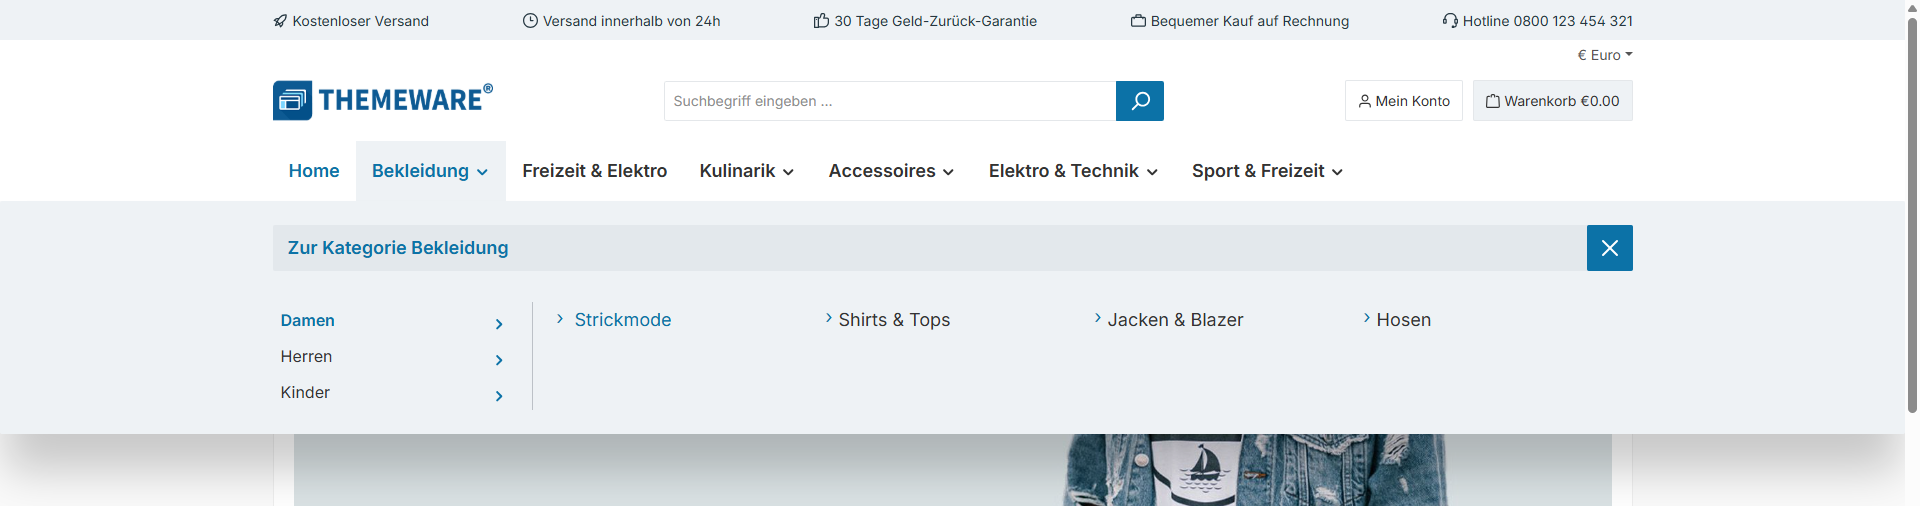The image size is (1920, 506).
Task: Click the Bequemer Kauf auf Rechnung text
Action: coord(1249,21)
